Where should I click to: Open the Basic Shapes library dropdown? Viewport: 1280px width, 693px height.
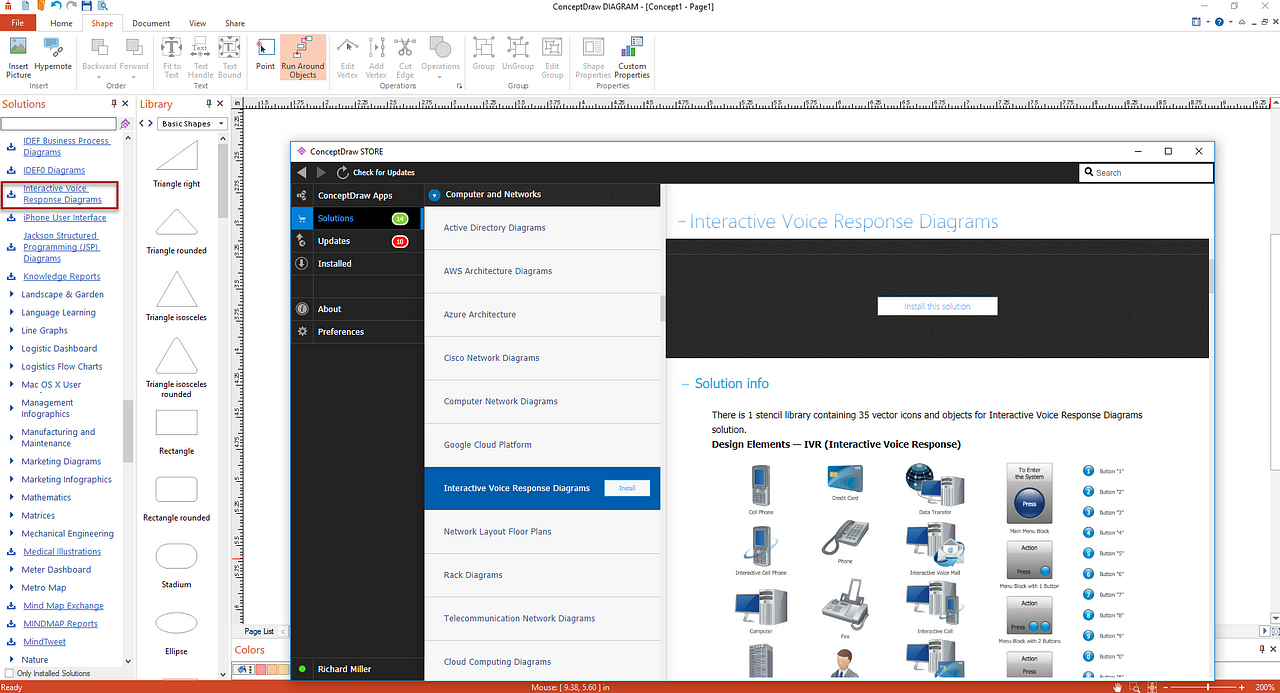(x=193, y=124)
